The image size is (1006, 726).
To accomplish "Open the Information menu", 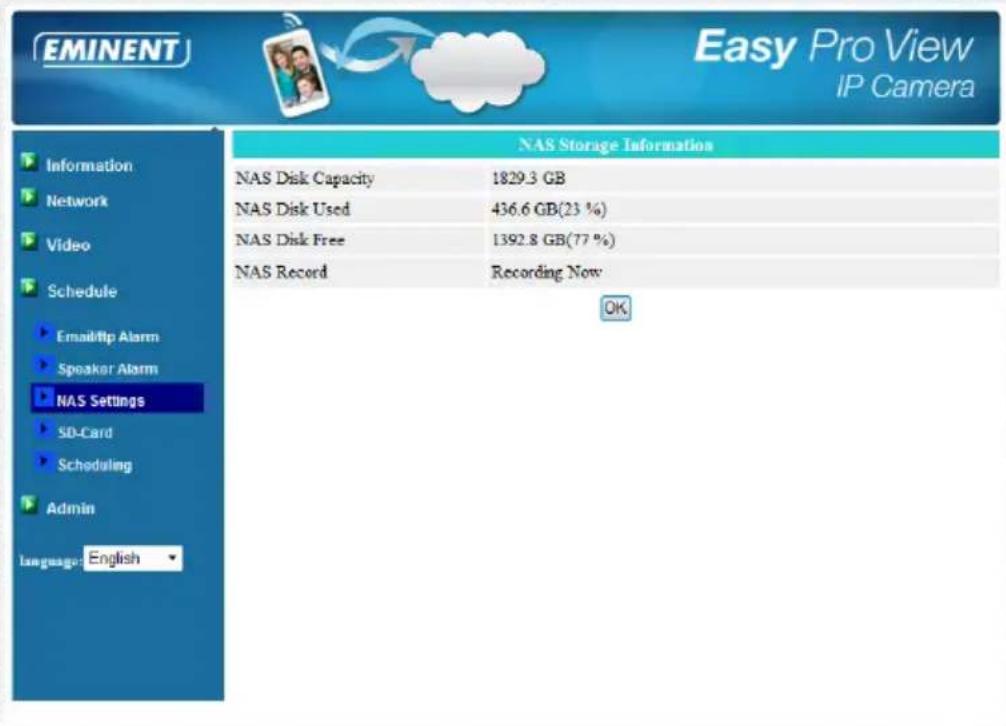I will click(x=89, y=165).
